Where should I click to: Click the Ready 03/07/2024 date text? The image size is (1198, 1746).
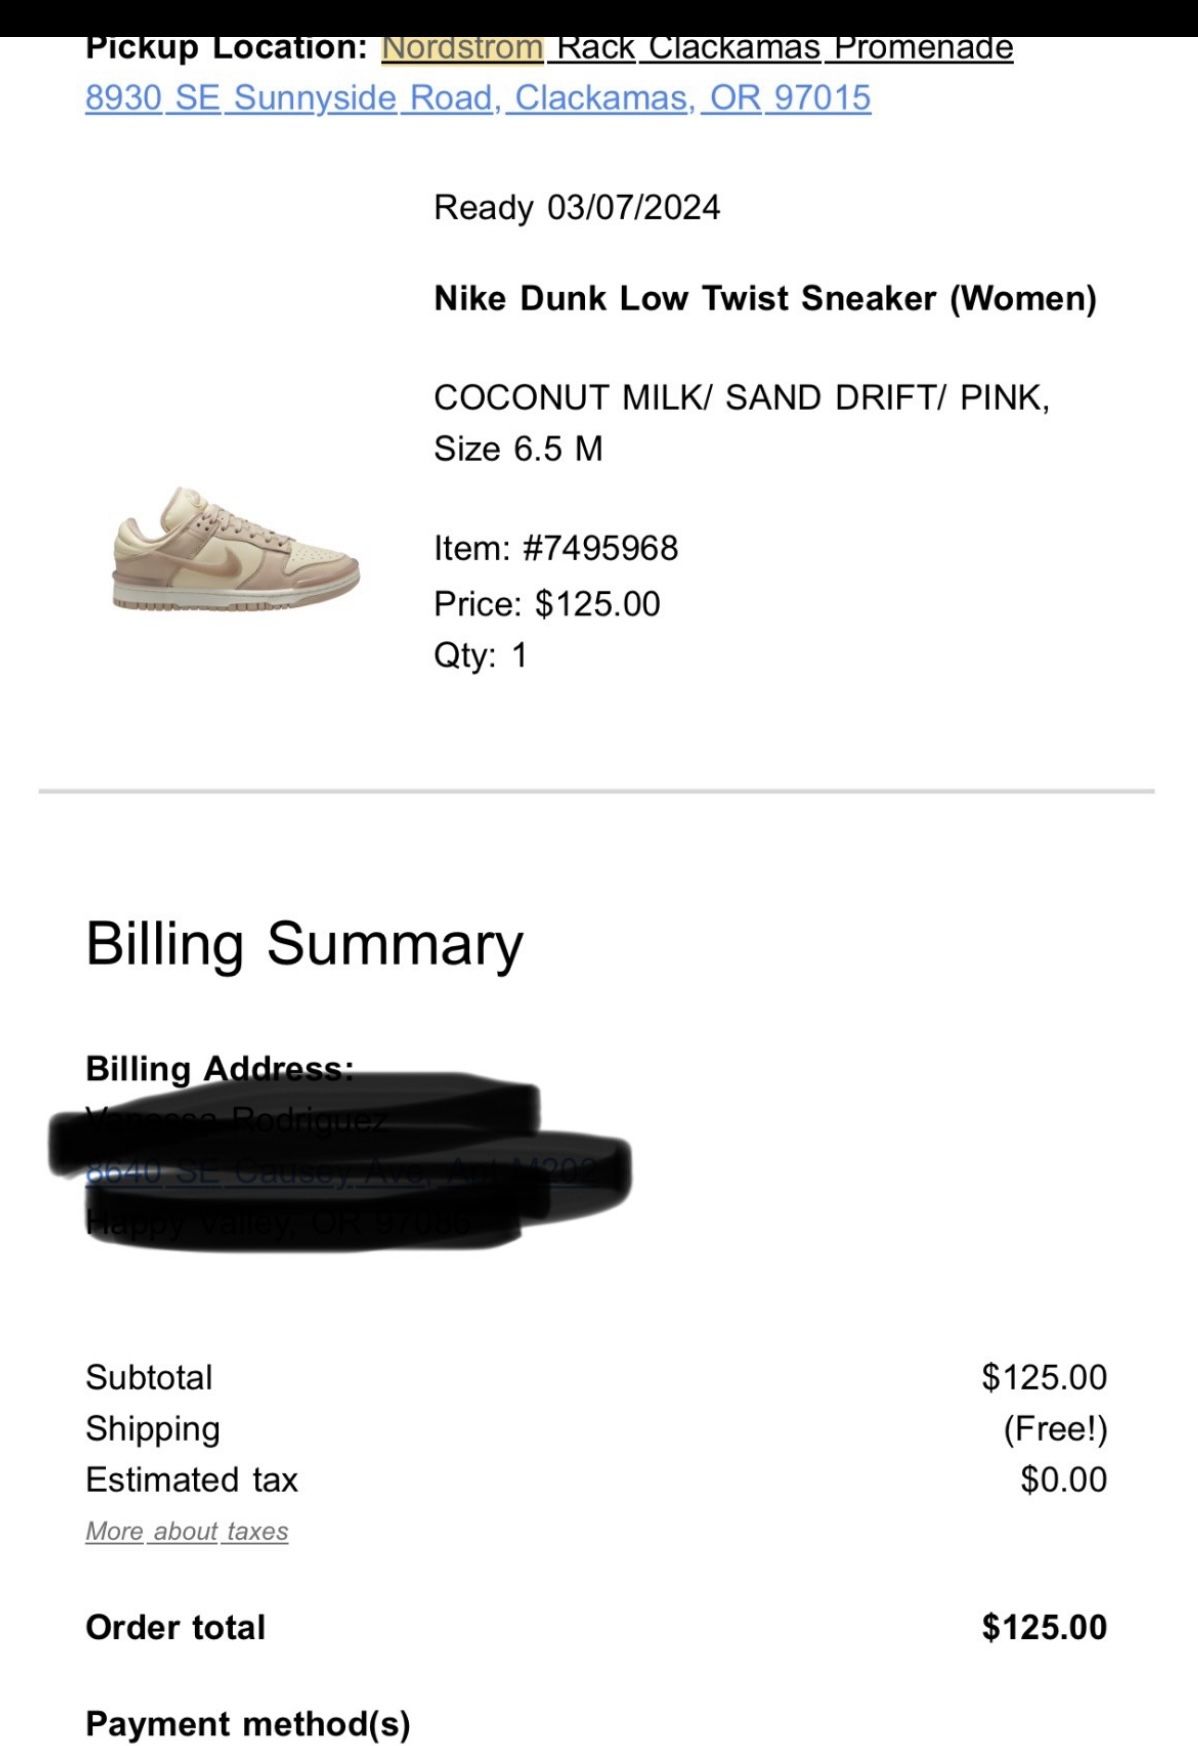[577, 207]
